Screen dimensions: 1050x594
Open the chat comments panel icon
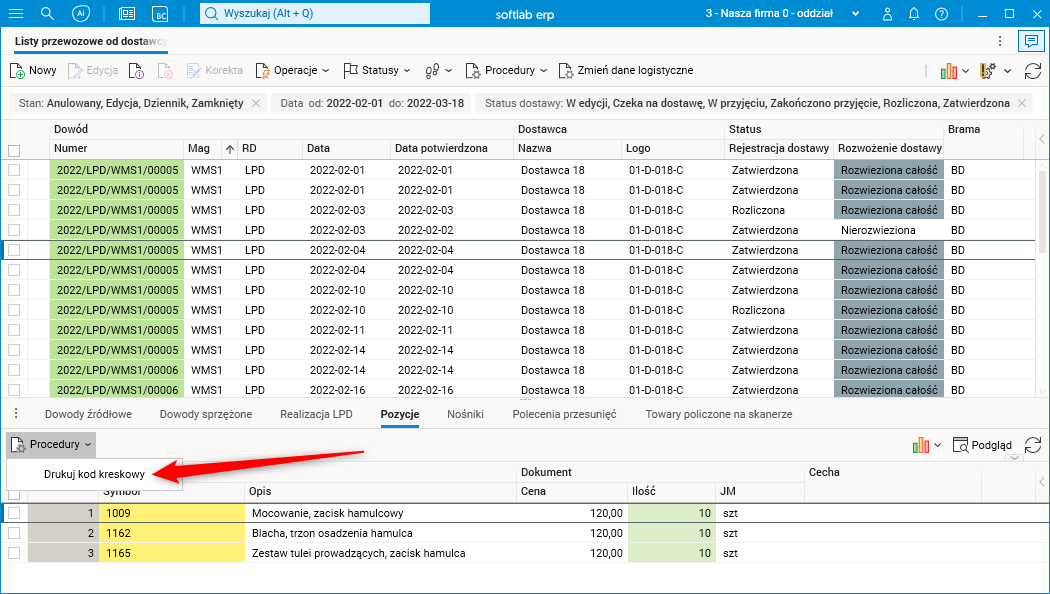tap(1030, 41)
